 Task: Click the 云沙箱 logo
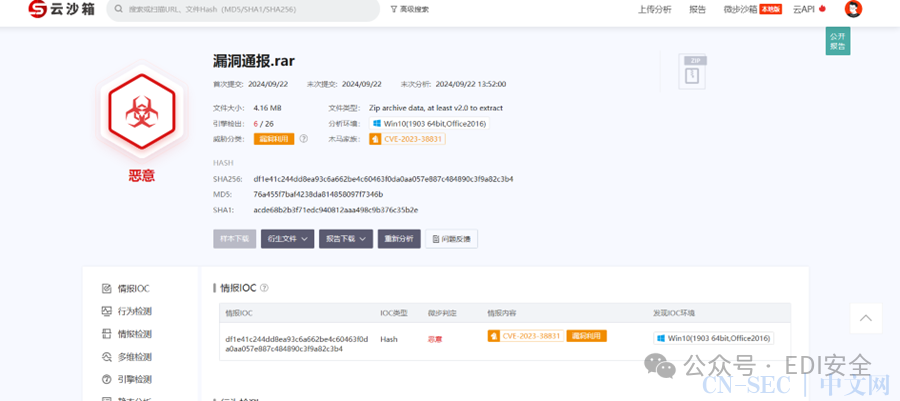click(x=61, y=9)
